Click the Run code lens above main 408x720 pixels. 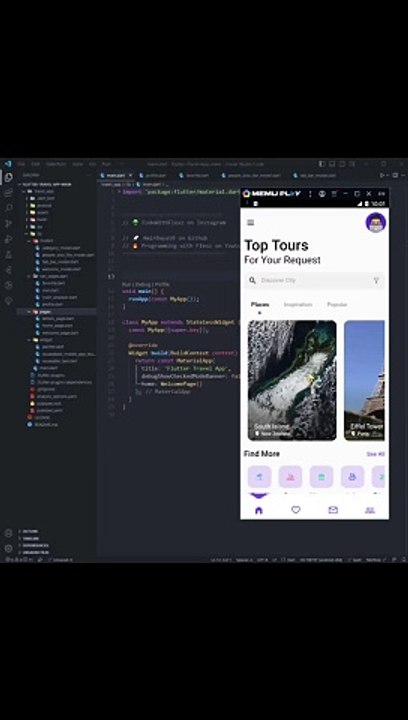tap(127, 285)
